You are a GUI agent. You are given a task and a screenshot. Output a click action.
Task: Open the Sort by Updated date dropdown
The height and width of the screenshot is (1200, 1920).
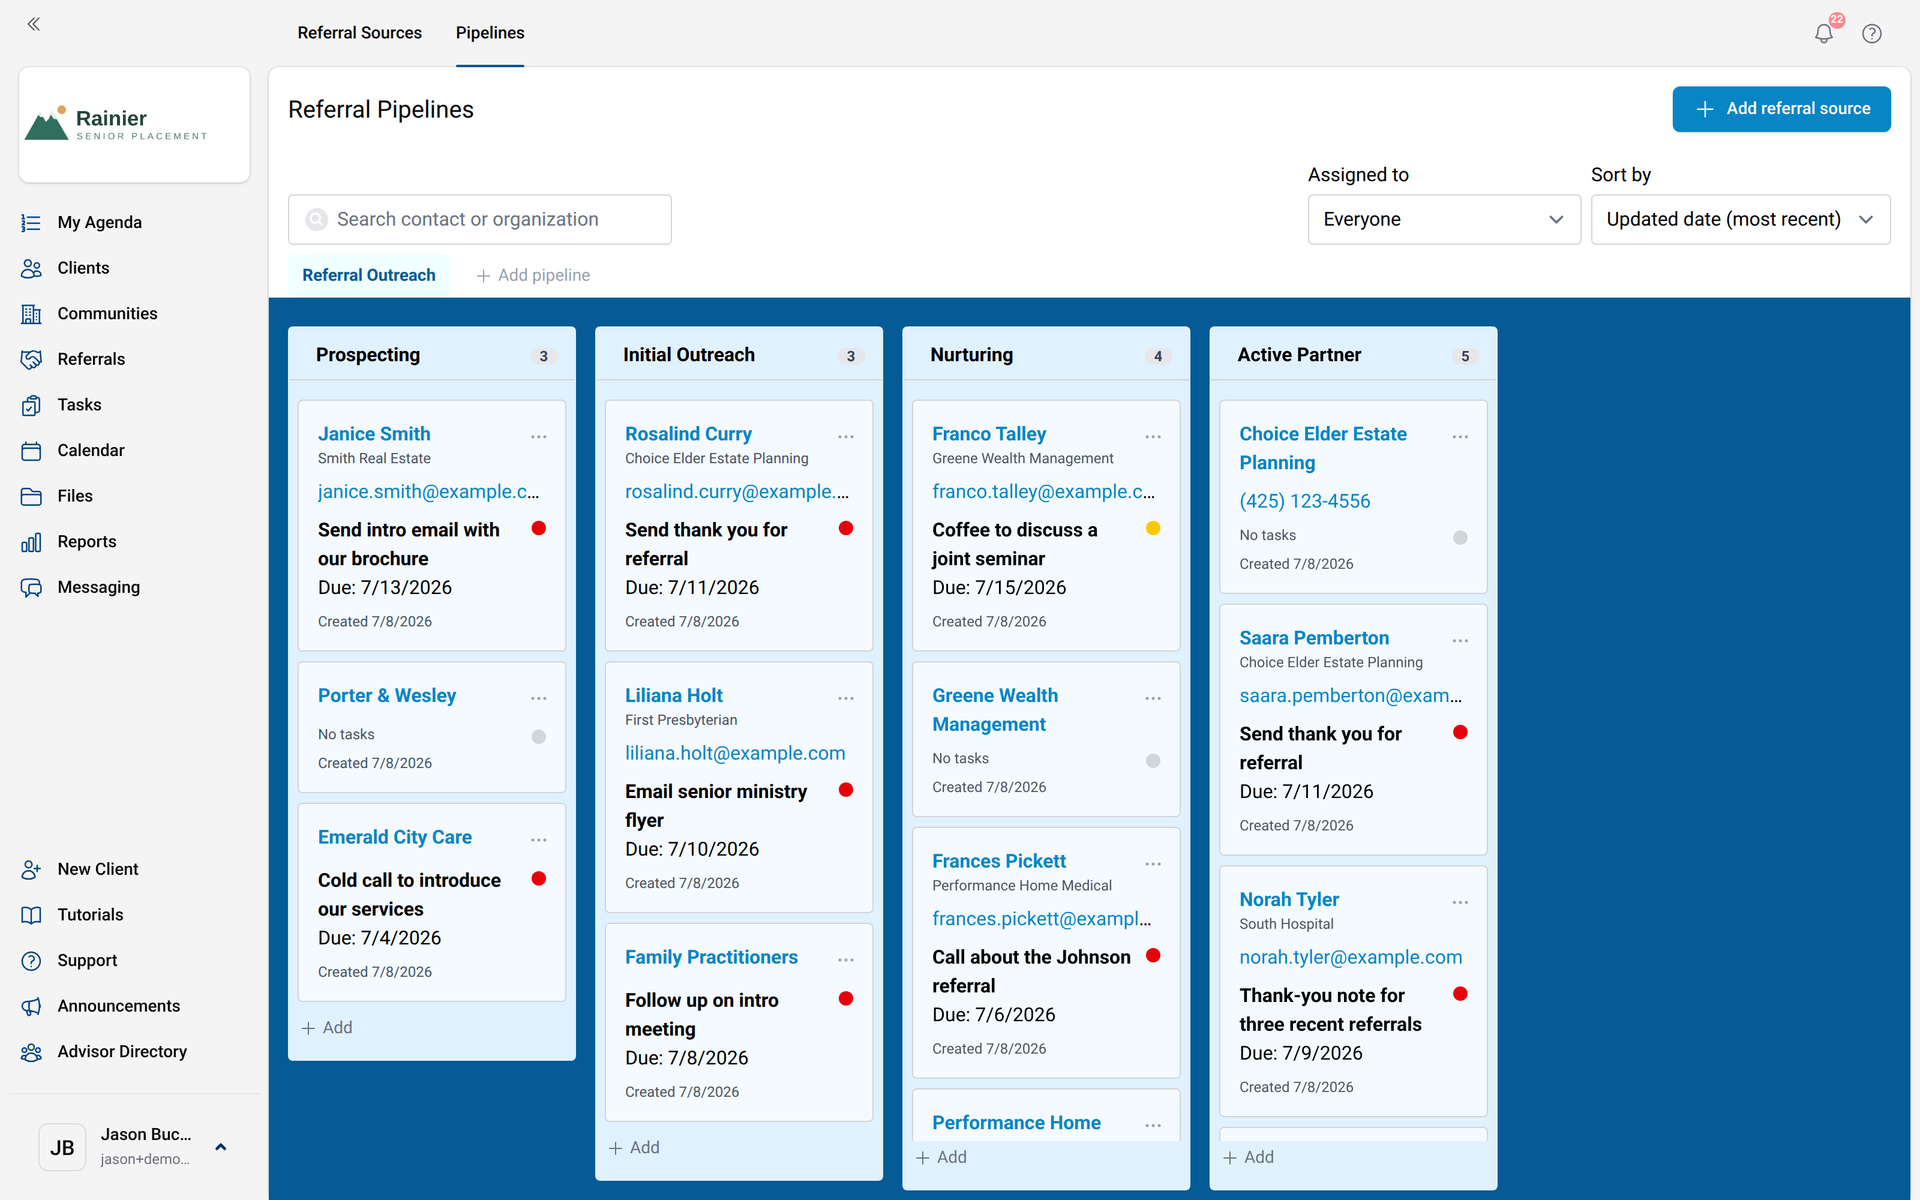tap(1740, 219)
